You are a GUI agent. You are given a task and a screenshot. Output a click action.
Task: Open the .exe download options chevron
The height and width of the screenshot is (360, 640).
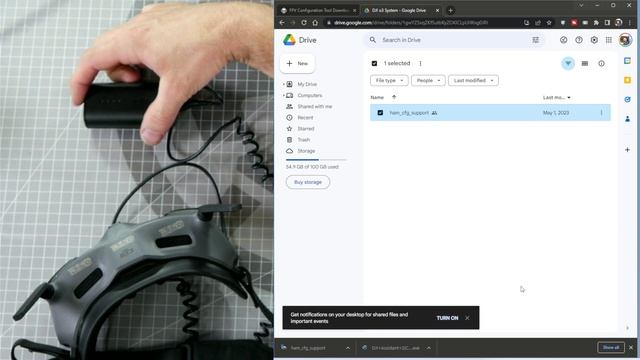(x=429, y=348)
